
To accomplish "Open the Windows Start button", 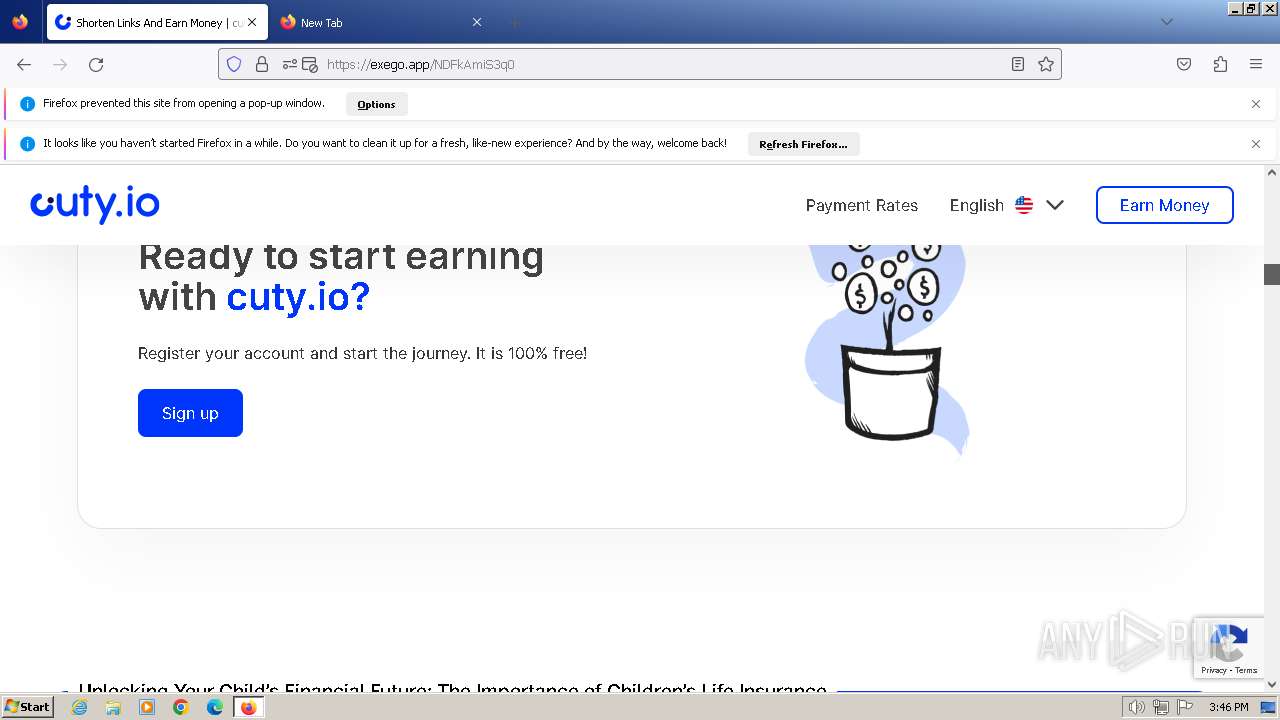I will [x=27, y=707].
